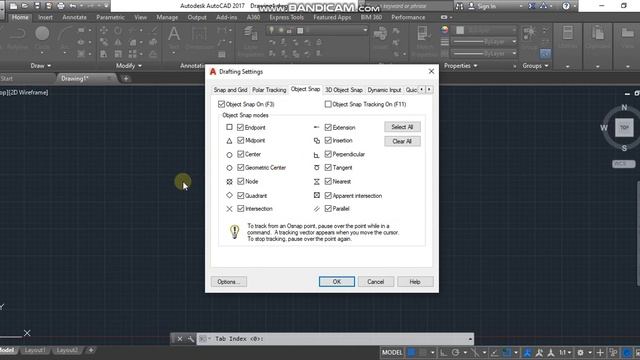Screen dimensions: 640x360
Task: Open the Annotate ribbon tab
Action: coord(74,18)
